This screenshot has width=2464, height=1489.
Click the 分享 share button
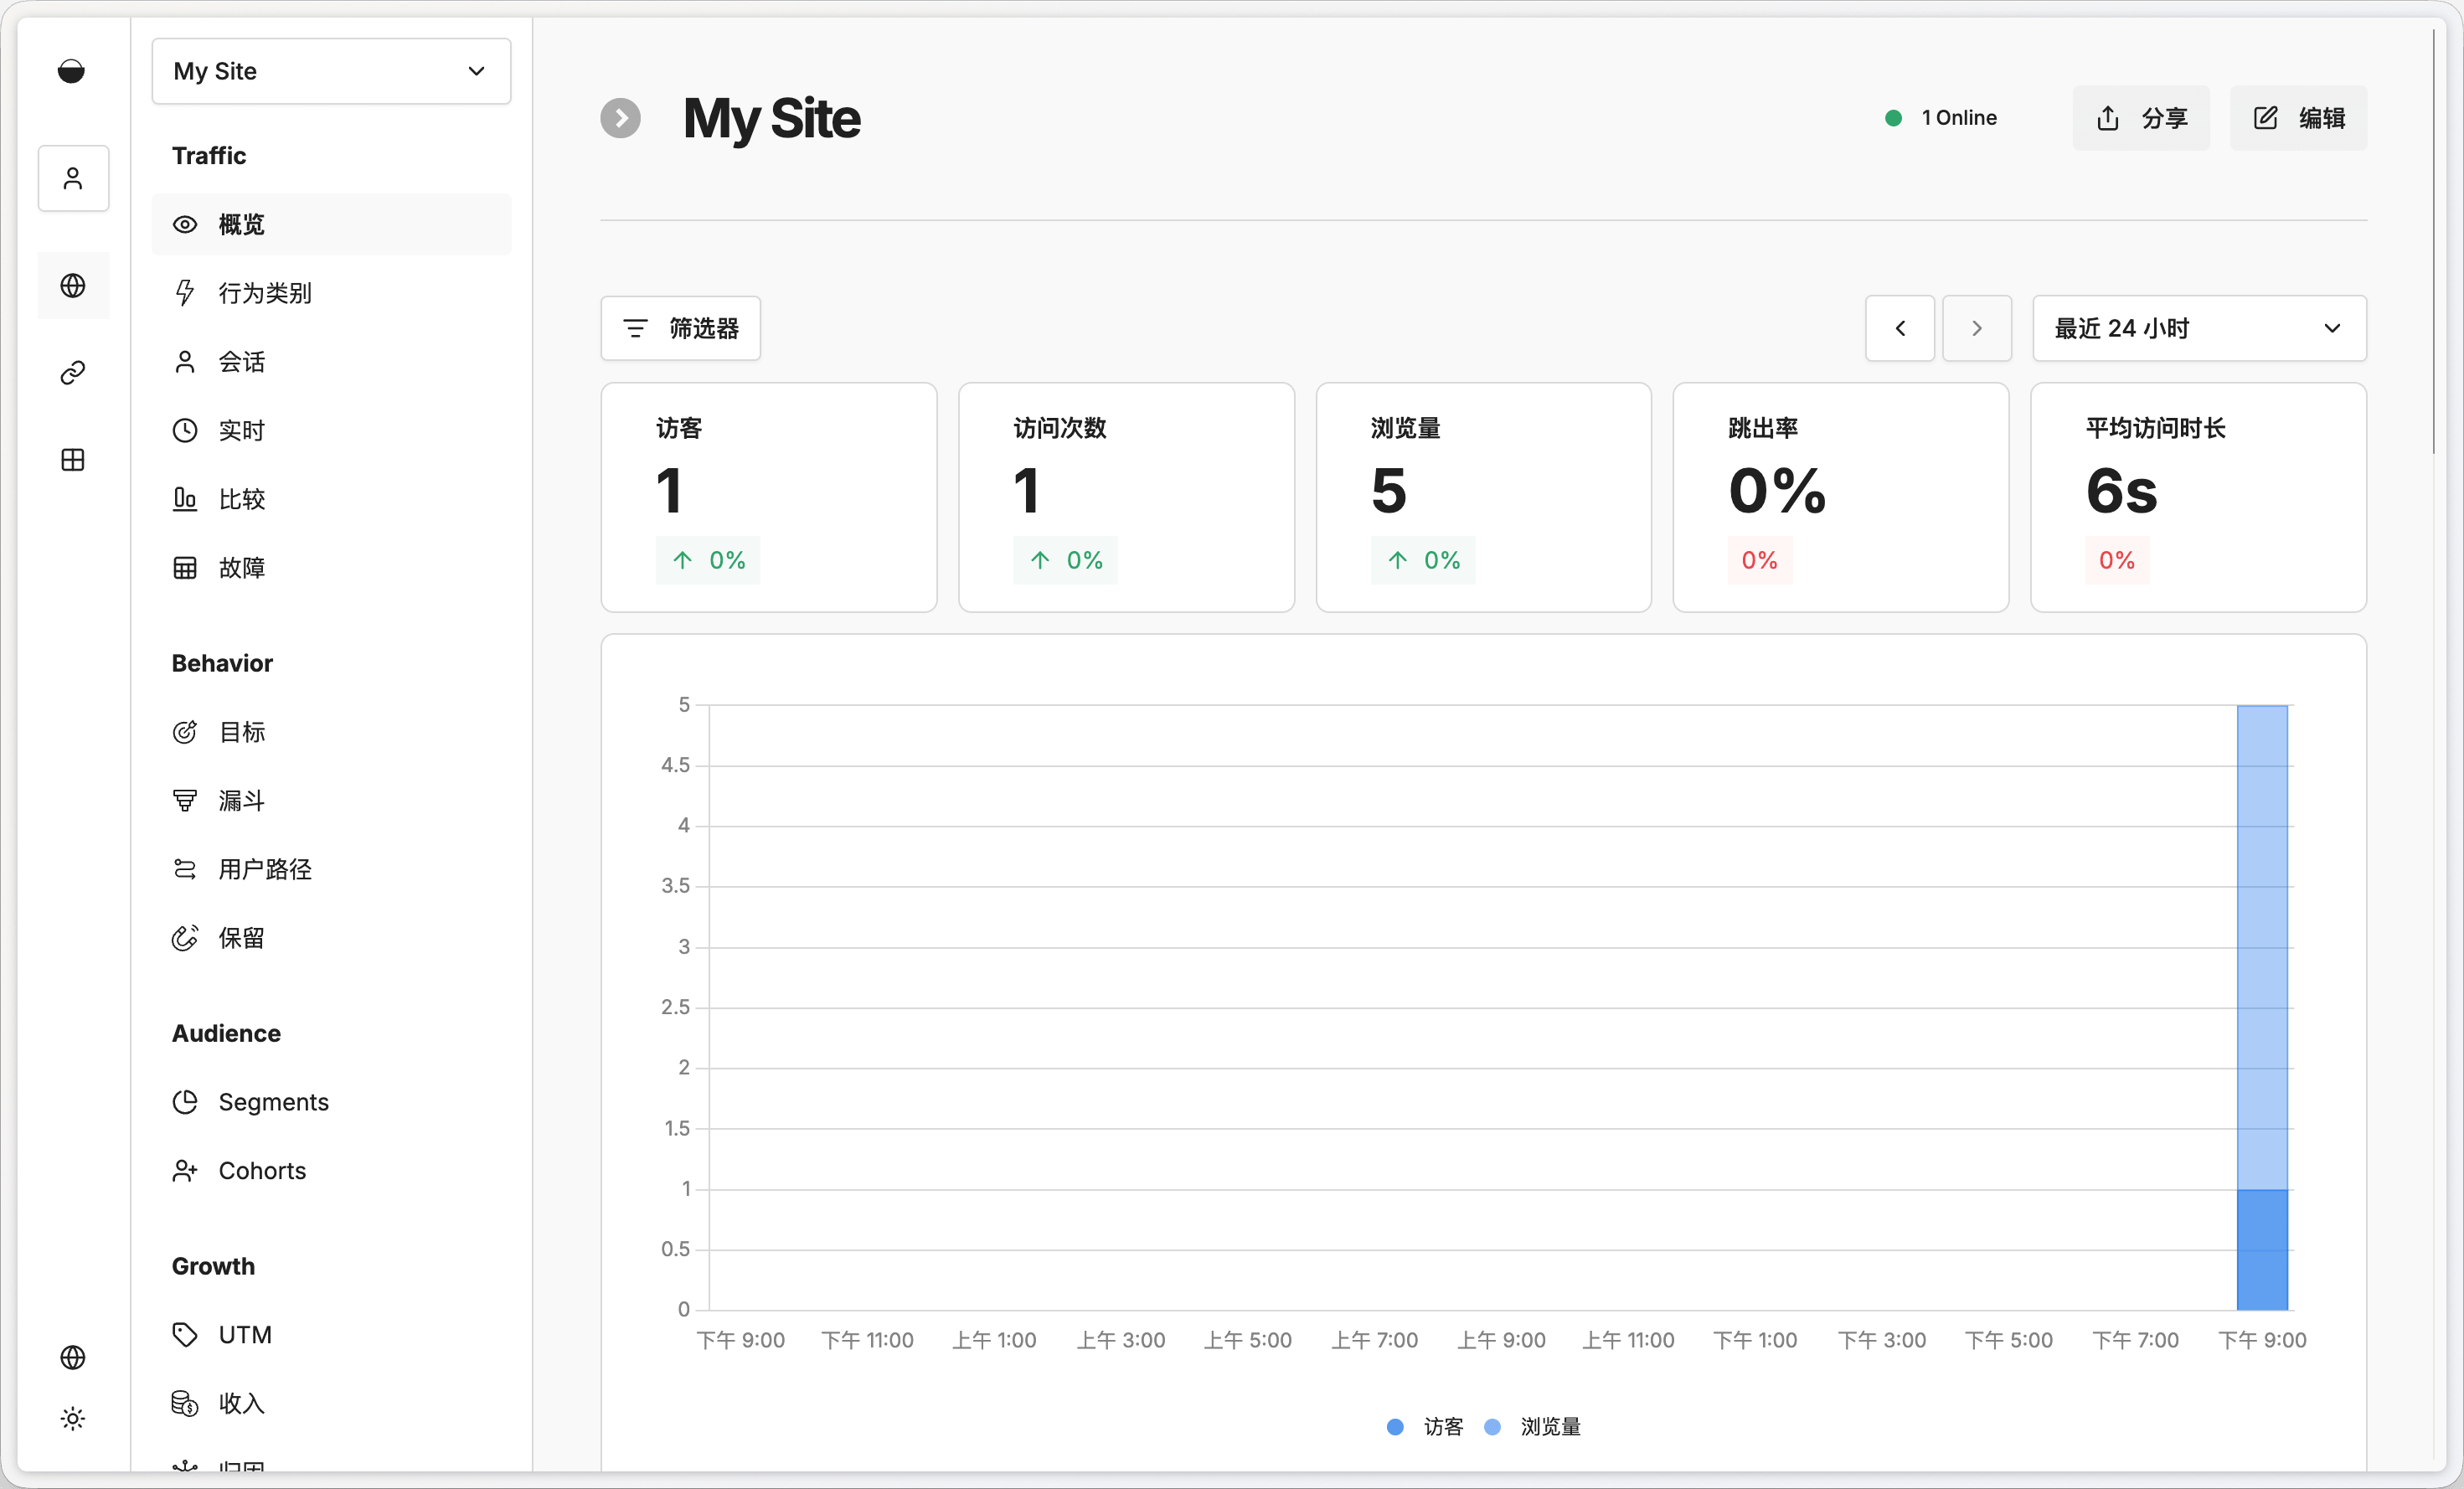click(x=2140, y=118)
